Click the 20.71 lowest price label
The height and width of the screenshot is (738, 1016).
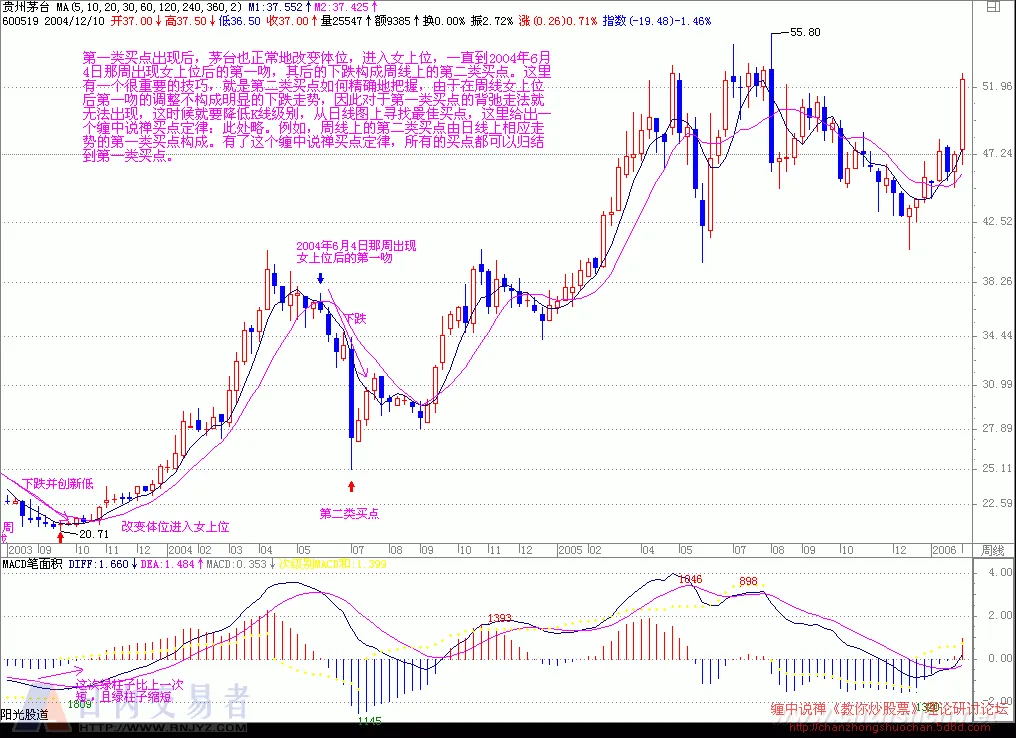pos(94,534)
